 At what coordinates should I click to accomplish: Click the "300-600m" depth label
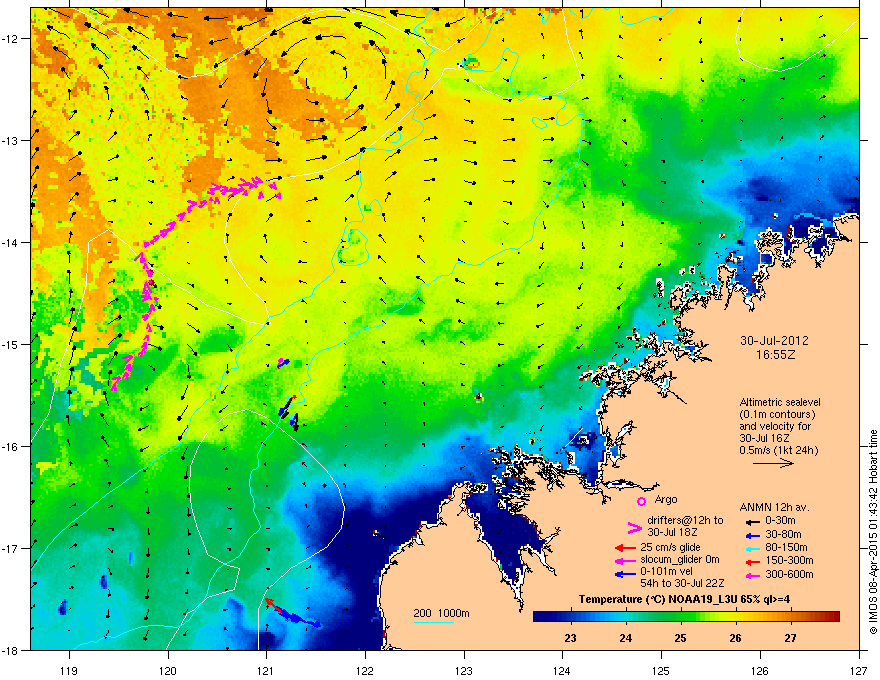(789, 574)
